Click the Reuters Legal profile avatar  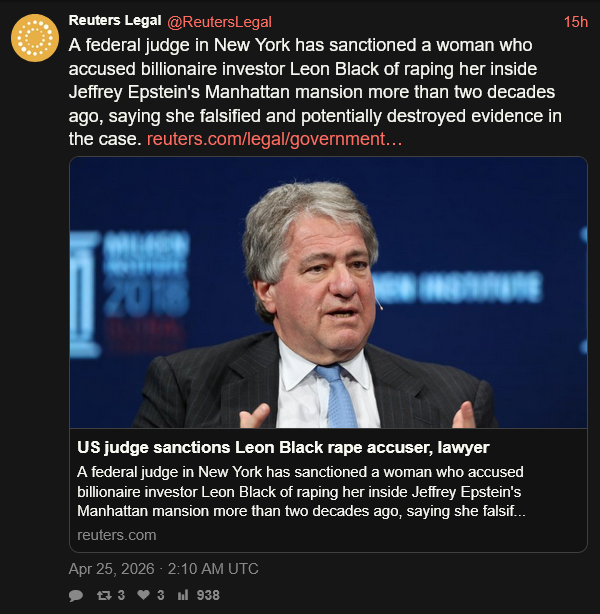(x=35, y=38)
